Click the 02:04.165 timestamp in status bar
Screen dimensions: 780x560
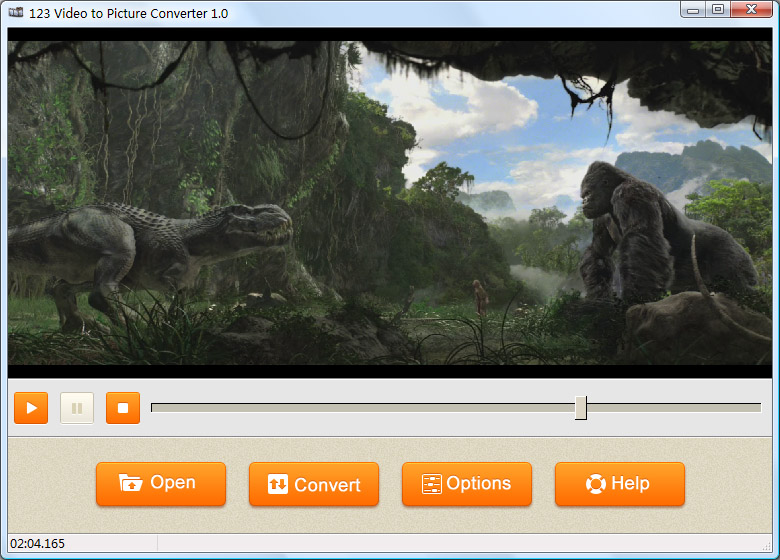coord(37,544)
